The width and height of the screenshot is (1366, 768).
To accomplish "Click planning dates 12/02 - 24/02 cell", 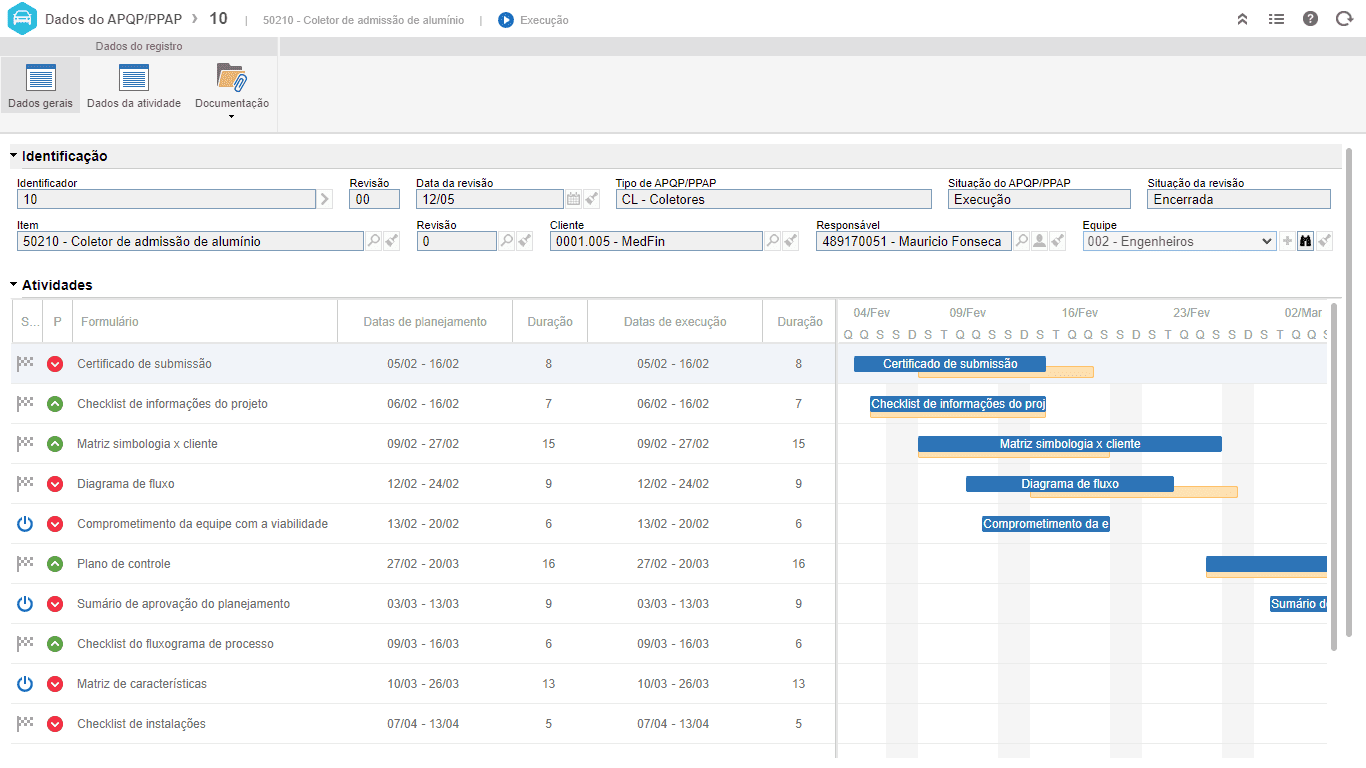I will pyautogui.click(x=423, y=484).
